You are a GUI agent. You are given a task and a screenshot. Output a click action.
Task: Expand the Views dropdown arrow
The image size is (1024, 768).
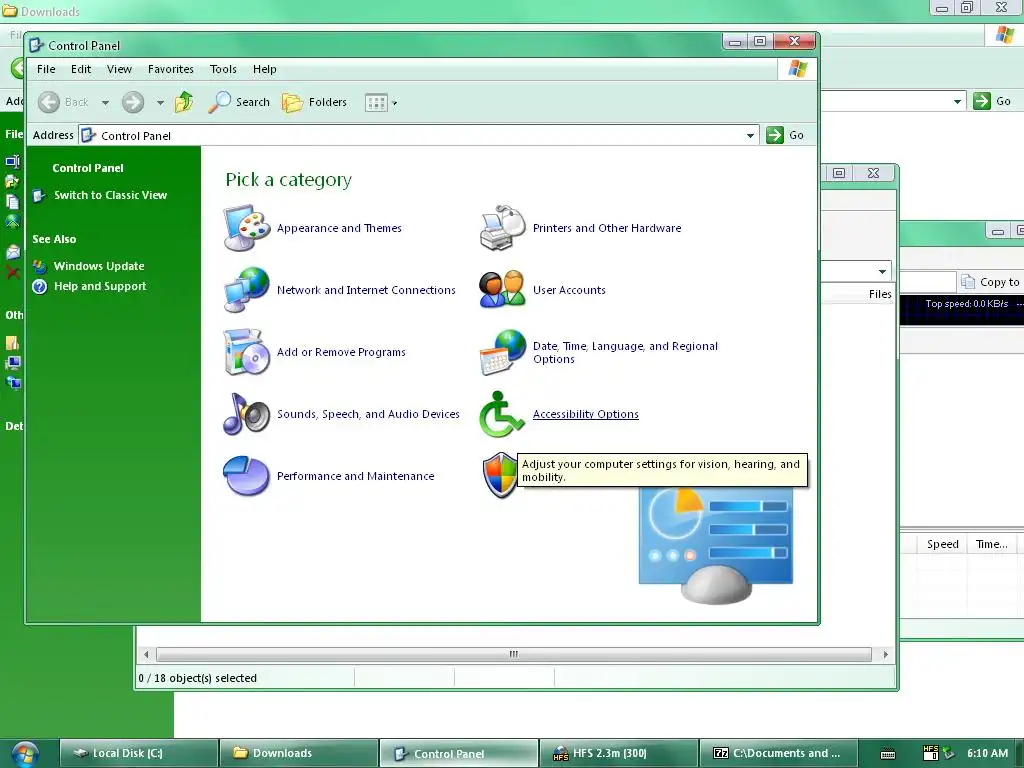[394, 103]
